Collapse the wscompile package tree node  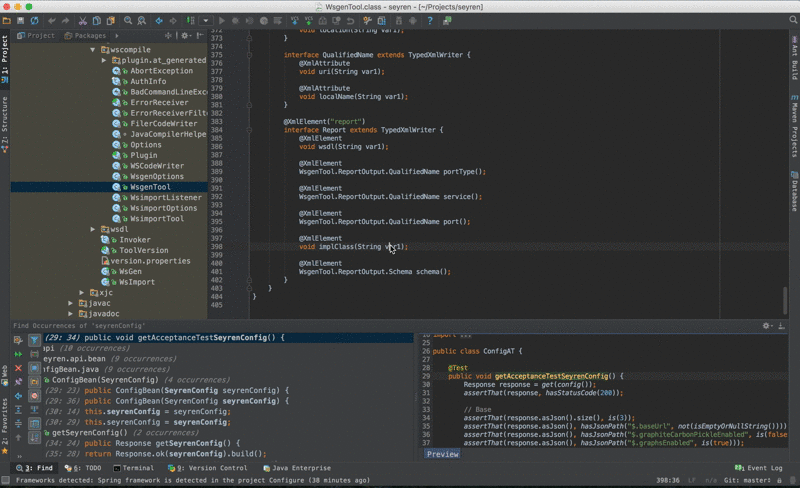pos(92,49)
